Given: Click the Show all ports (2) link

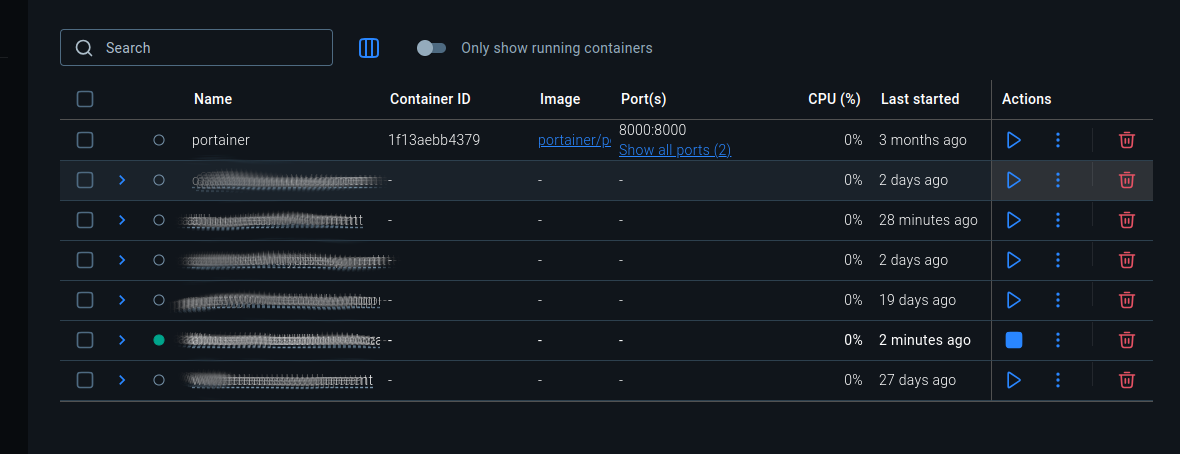Looking at the screenshot, I should [674, 150].
